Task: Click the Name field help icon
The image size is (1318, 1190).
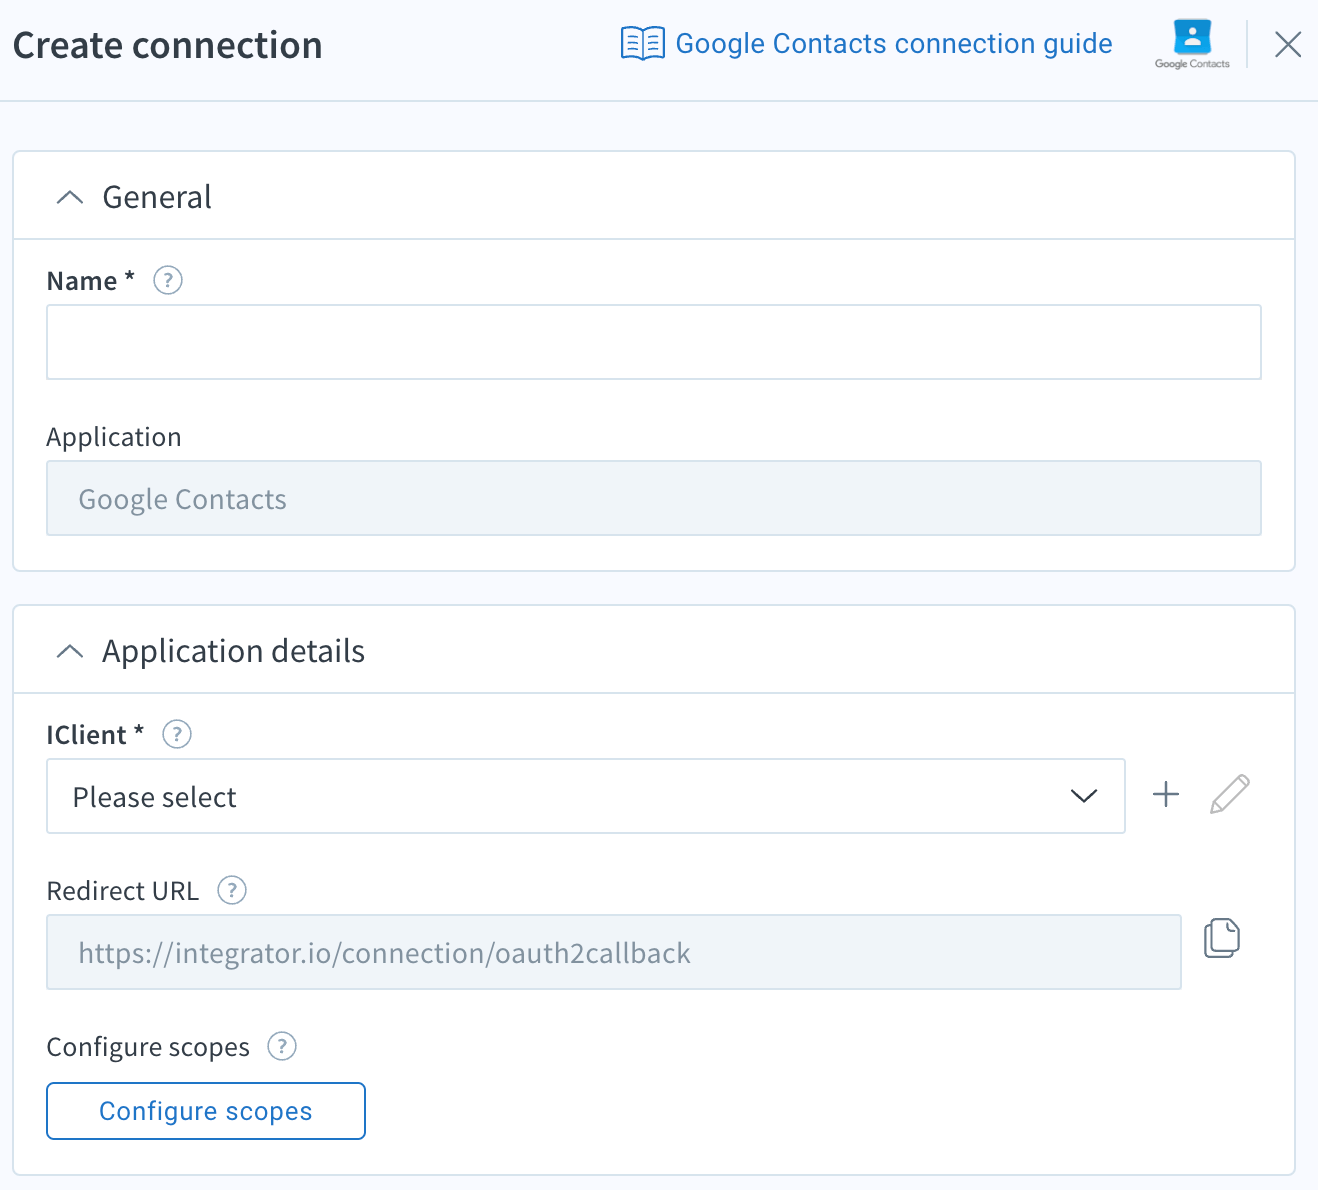Action: 168,281
